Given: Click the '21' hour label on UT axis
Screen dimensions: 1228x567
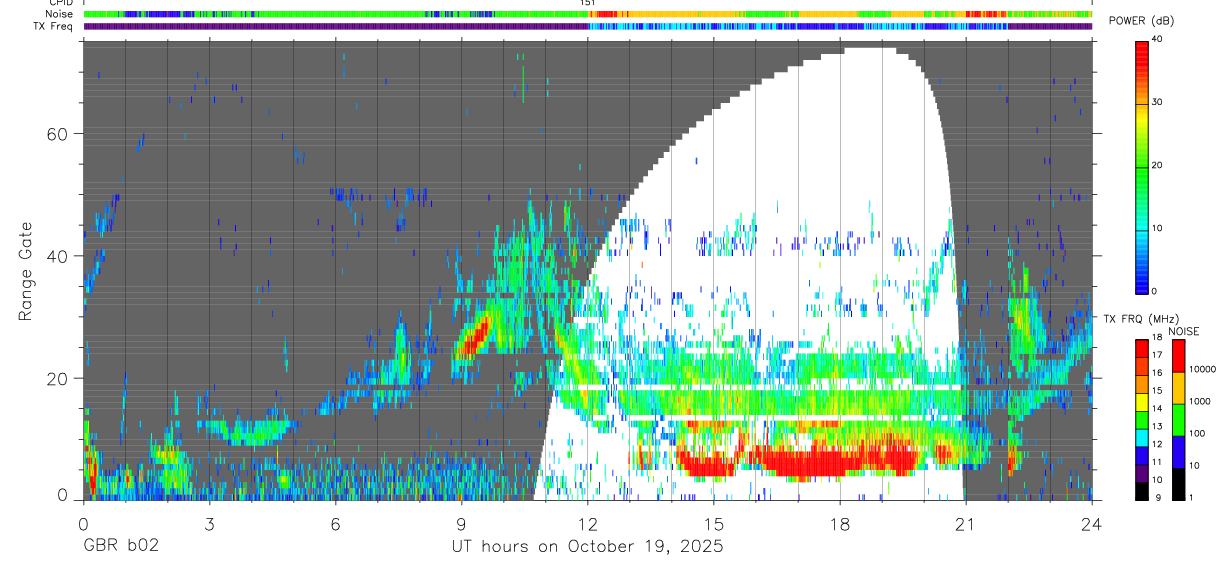Looking at the screenshot, I should tap(965, 523).
